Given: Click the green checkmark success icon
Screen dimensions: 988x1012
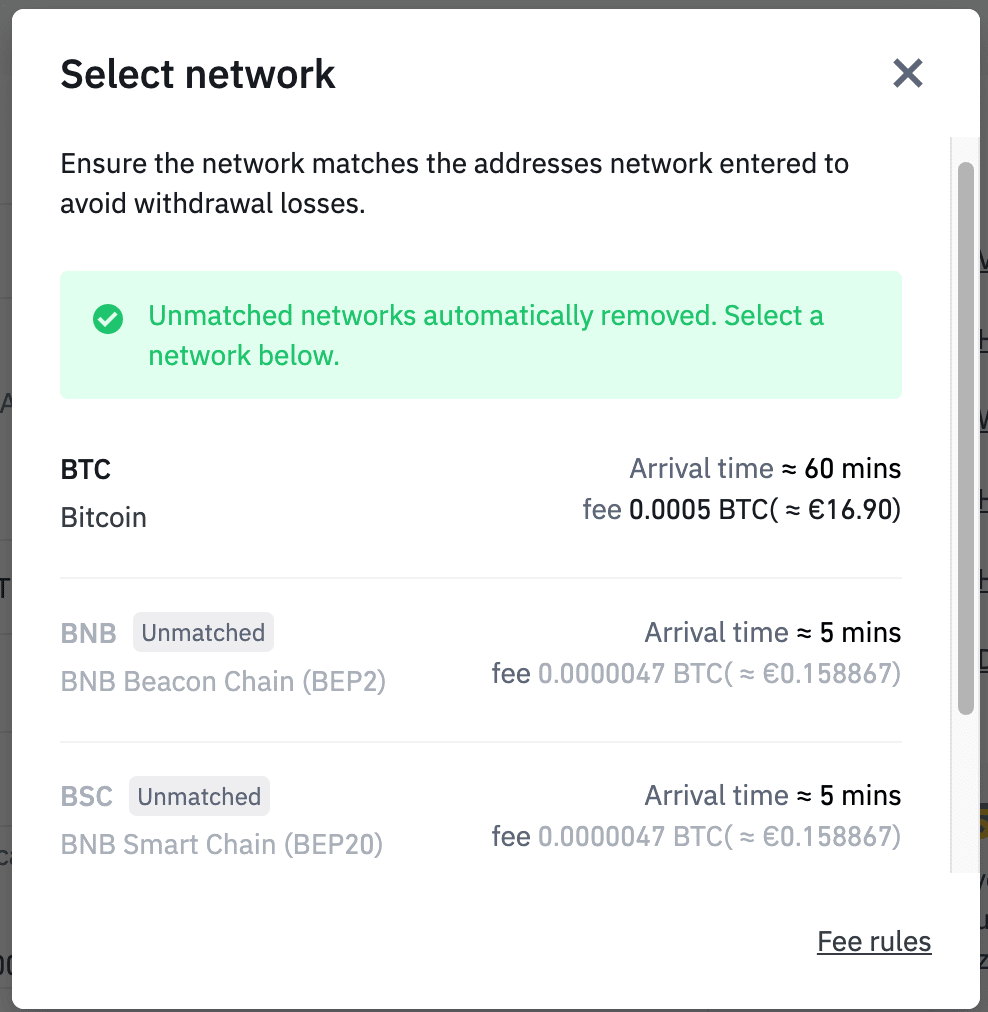Looking at the screenshot, I should pyautogui.click(x=108, y=319).
